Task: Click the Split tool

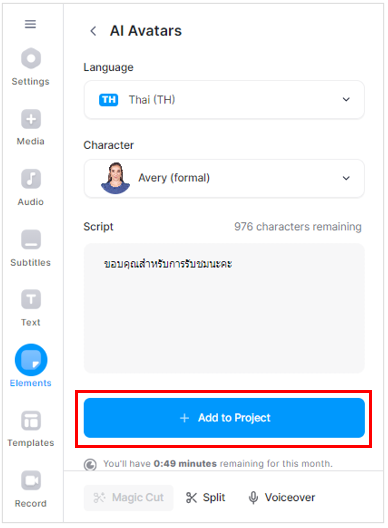Action: pos(205,497)
